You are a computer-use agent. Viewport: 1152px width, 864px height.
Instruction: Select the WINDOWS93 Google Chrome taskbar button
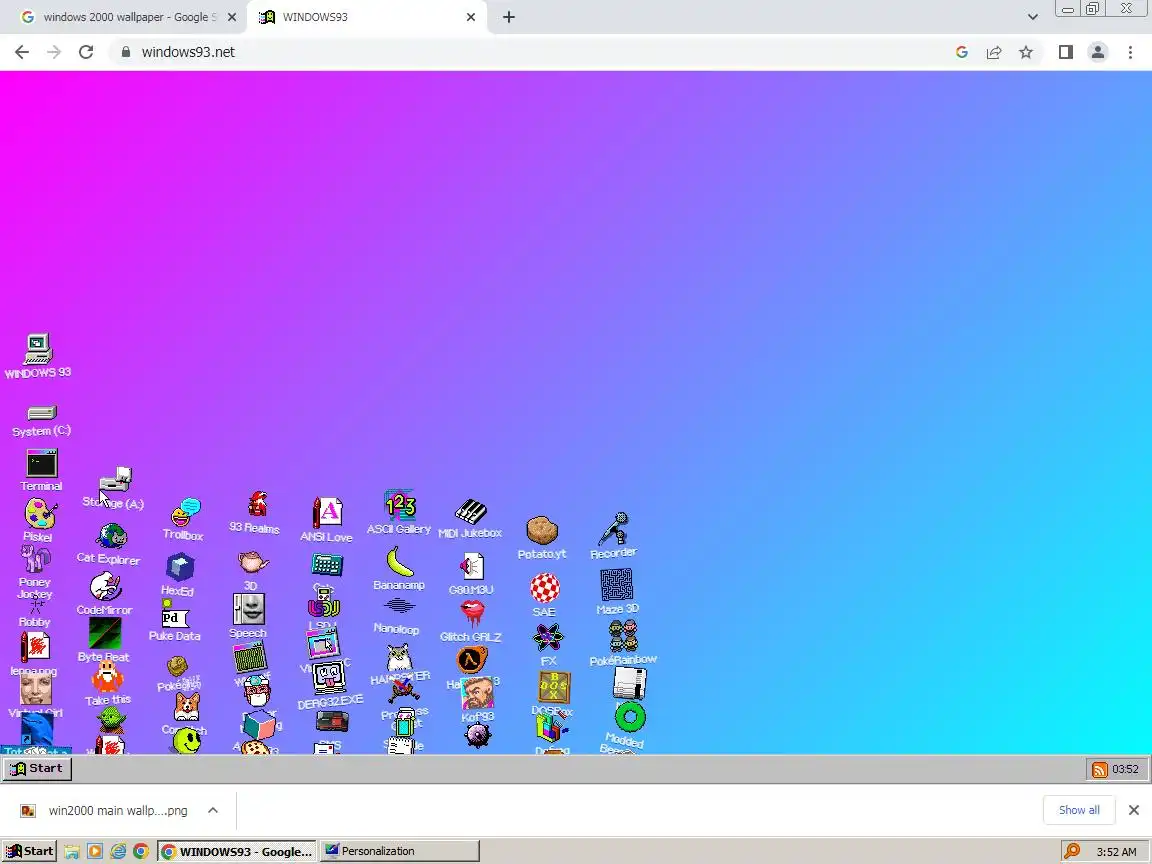click(237, 852)
